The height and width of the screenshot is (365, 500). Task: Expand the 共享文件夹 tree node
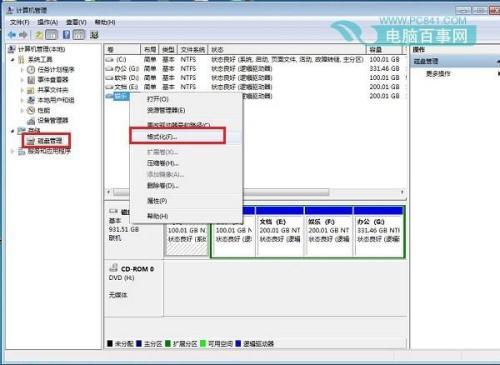22,90
